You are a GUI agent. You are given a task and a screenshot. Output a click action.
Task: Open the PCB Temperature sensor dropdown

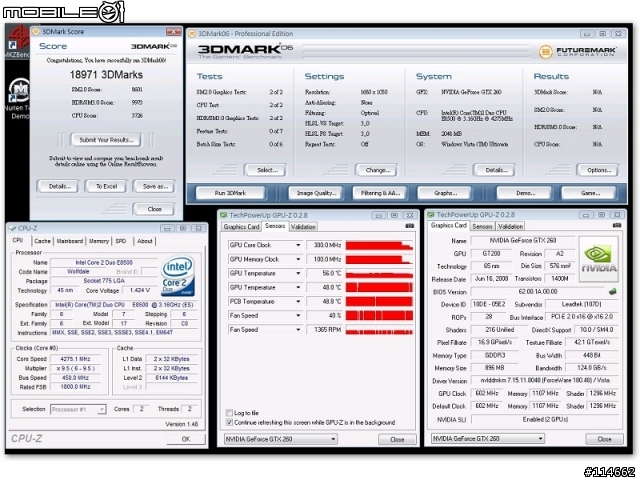[x=298, y=302]
